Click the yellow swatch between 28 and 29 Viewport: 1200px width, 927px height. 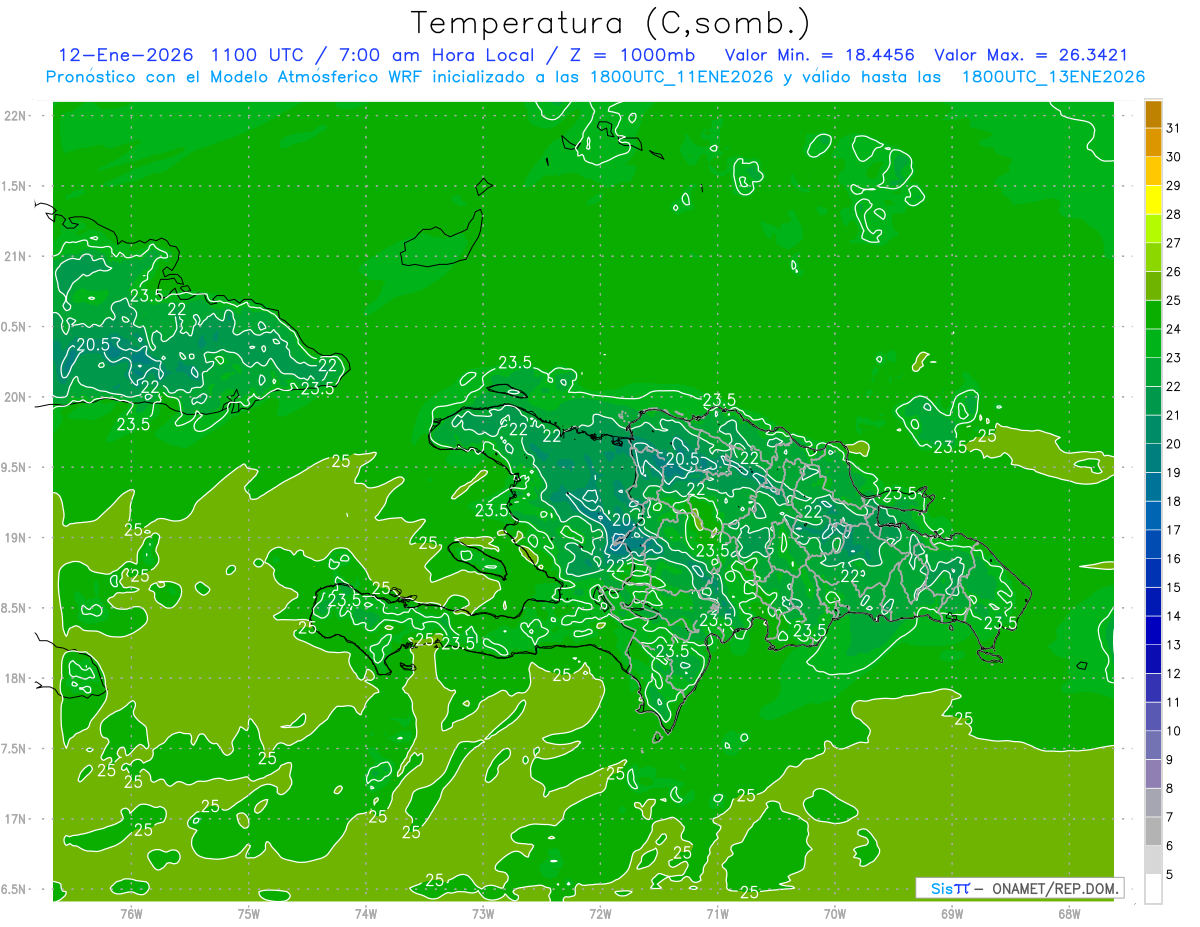(1153, 200)
